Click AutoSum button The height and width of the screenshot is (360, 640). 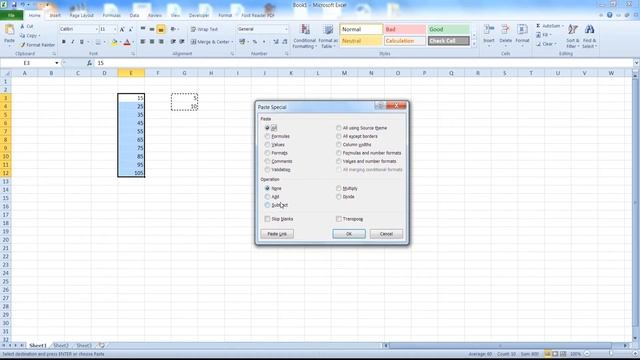tap(549, 26)
